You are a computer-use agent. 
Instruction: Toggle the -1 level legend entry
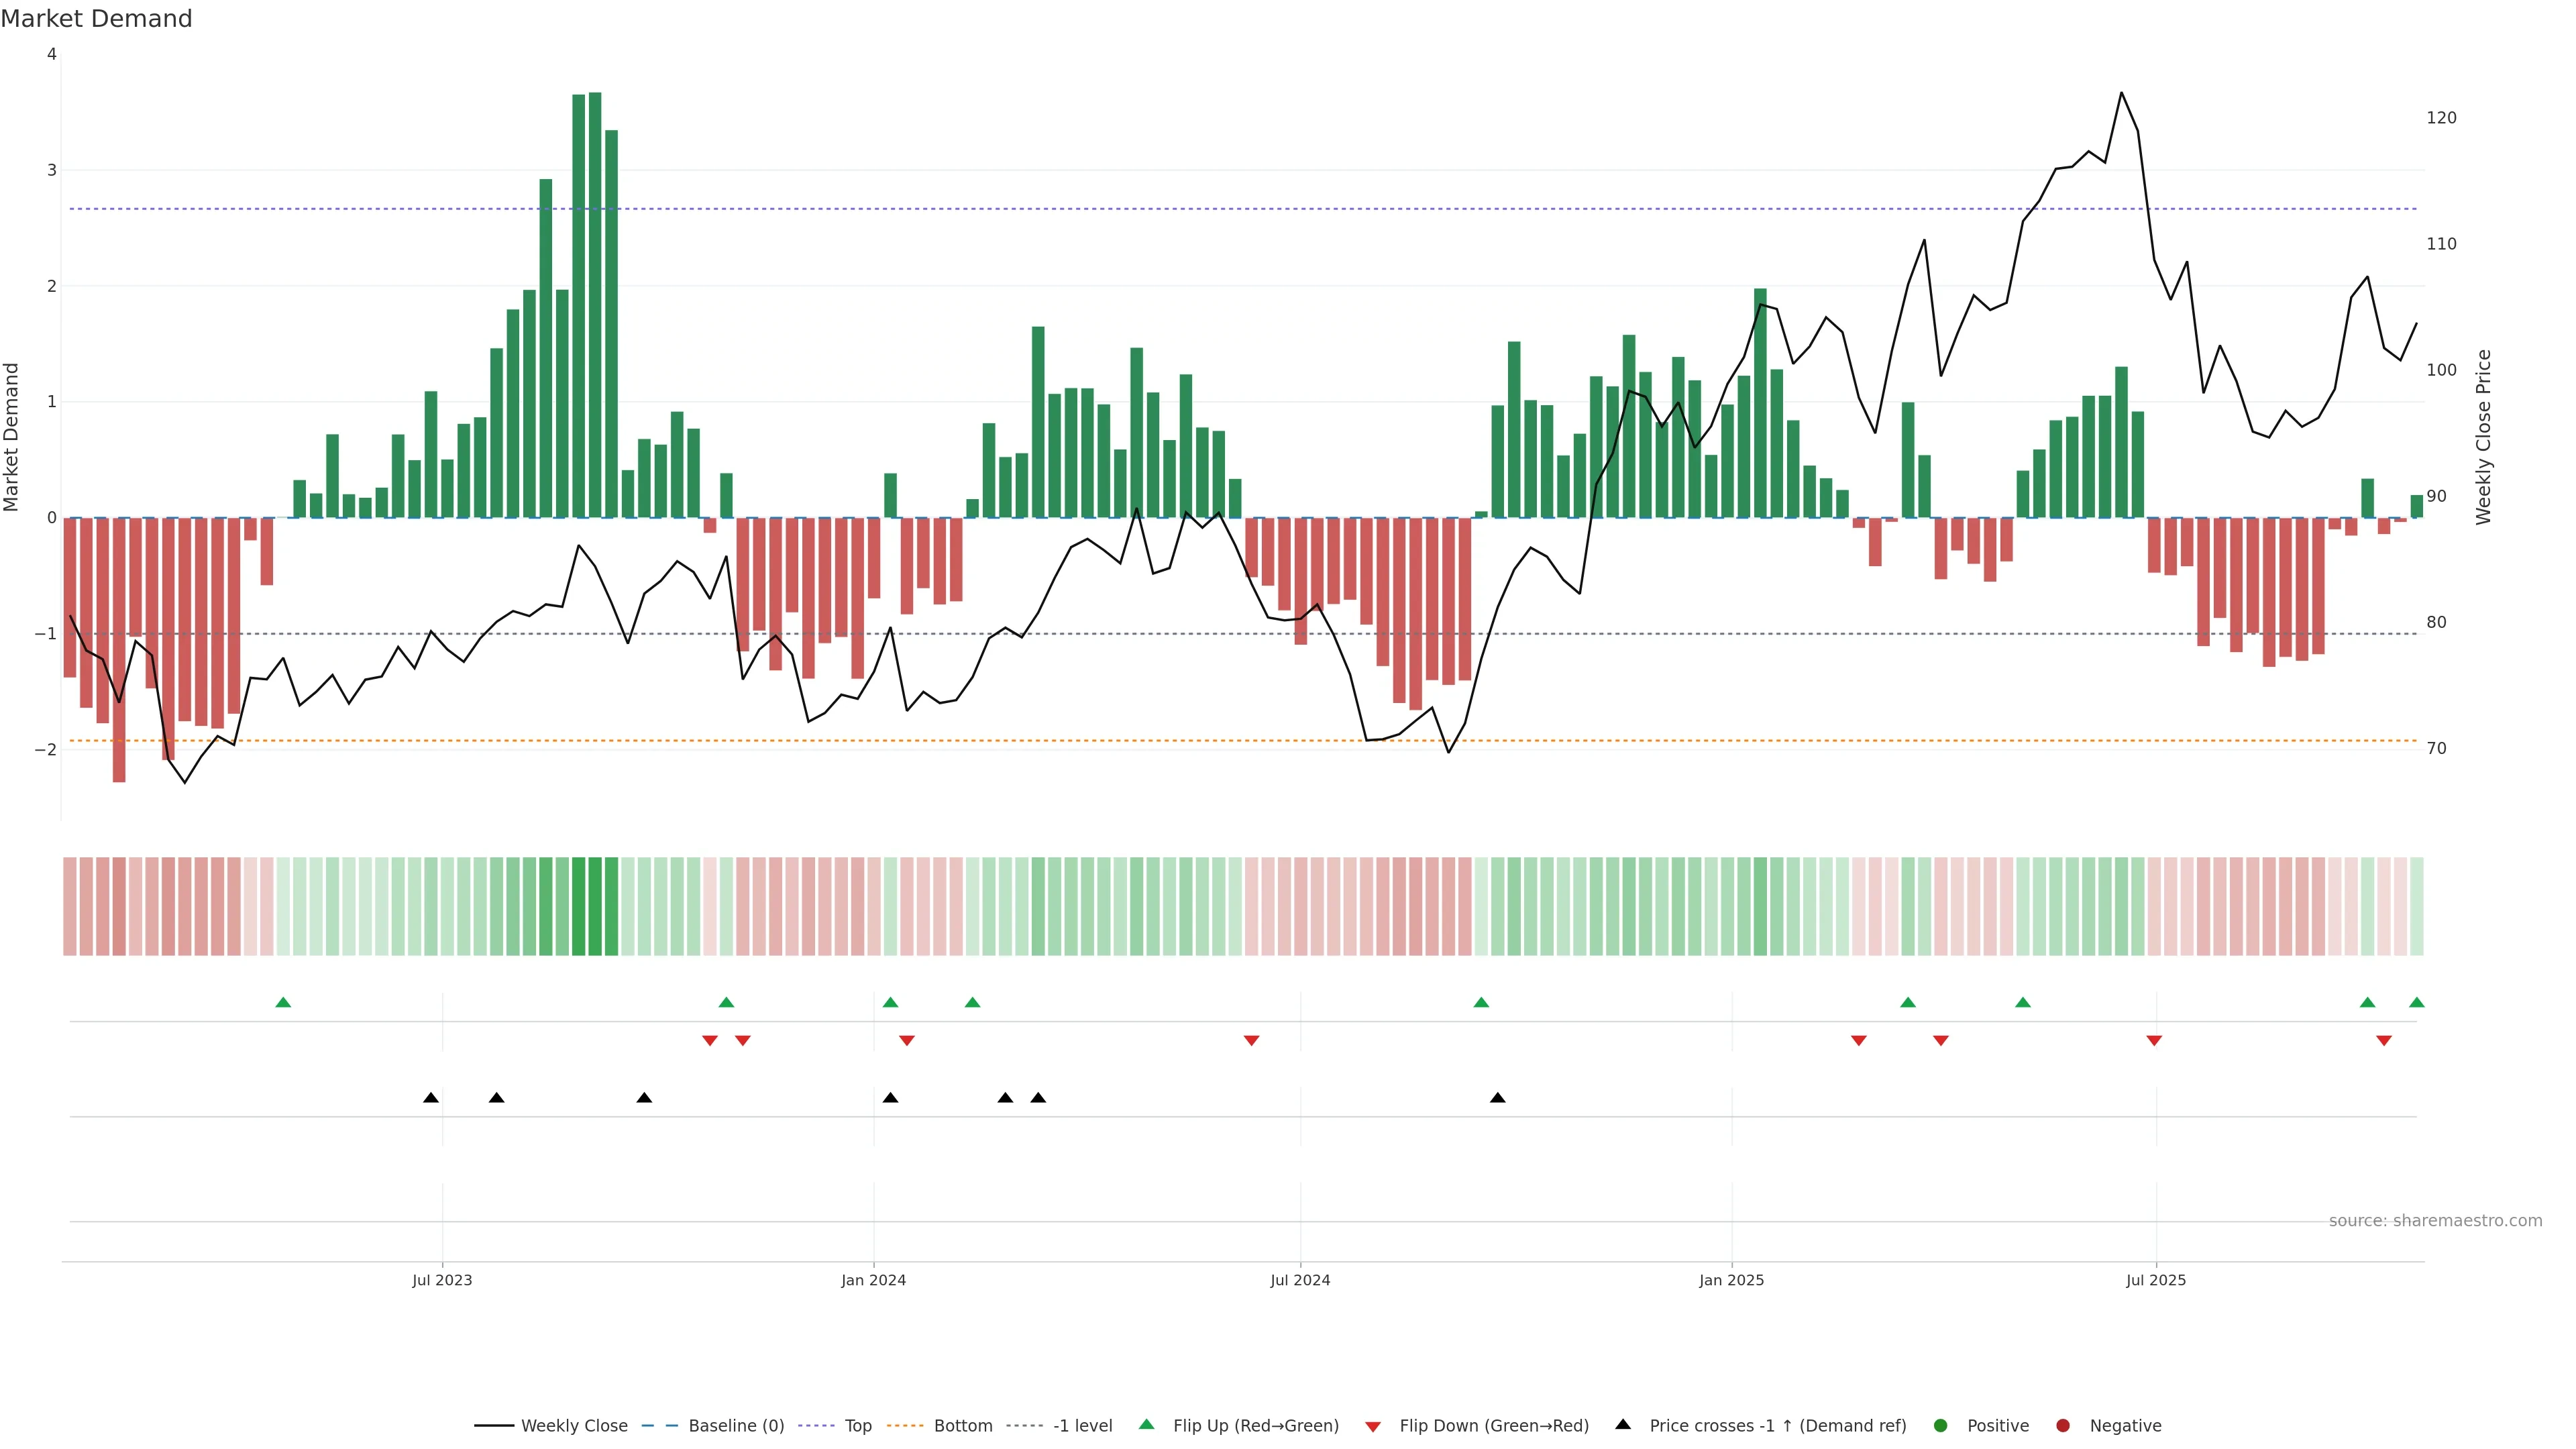click(x=1082, y=1425)
